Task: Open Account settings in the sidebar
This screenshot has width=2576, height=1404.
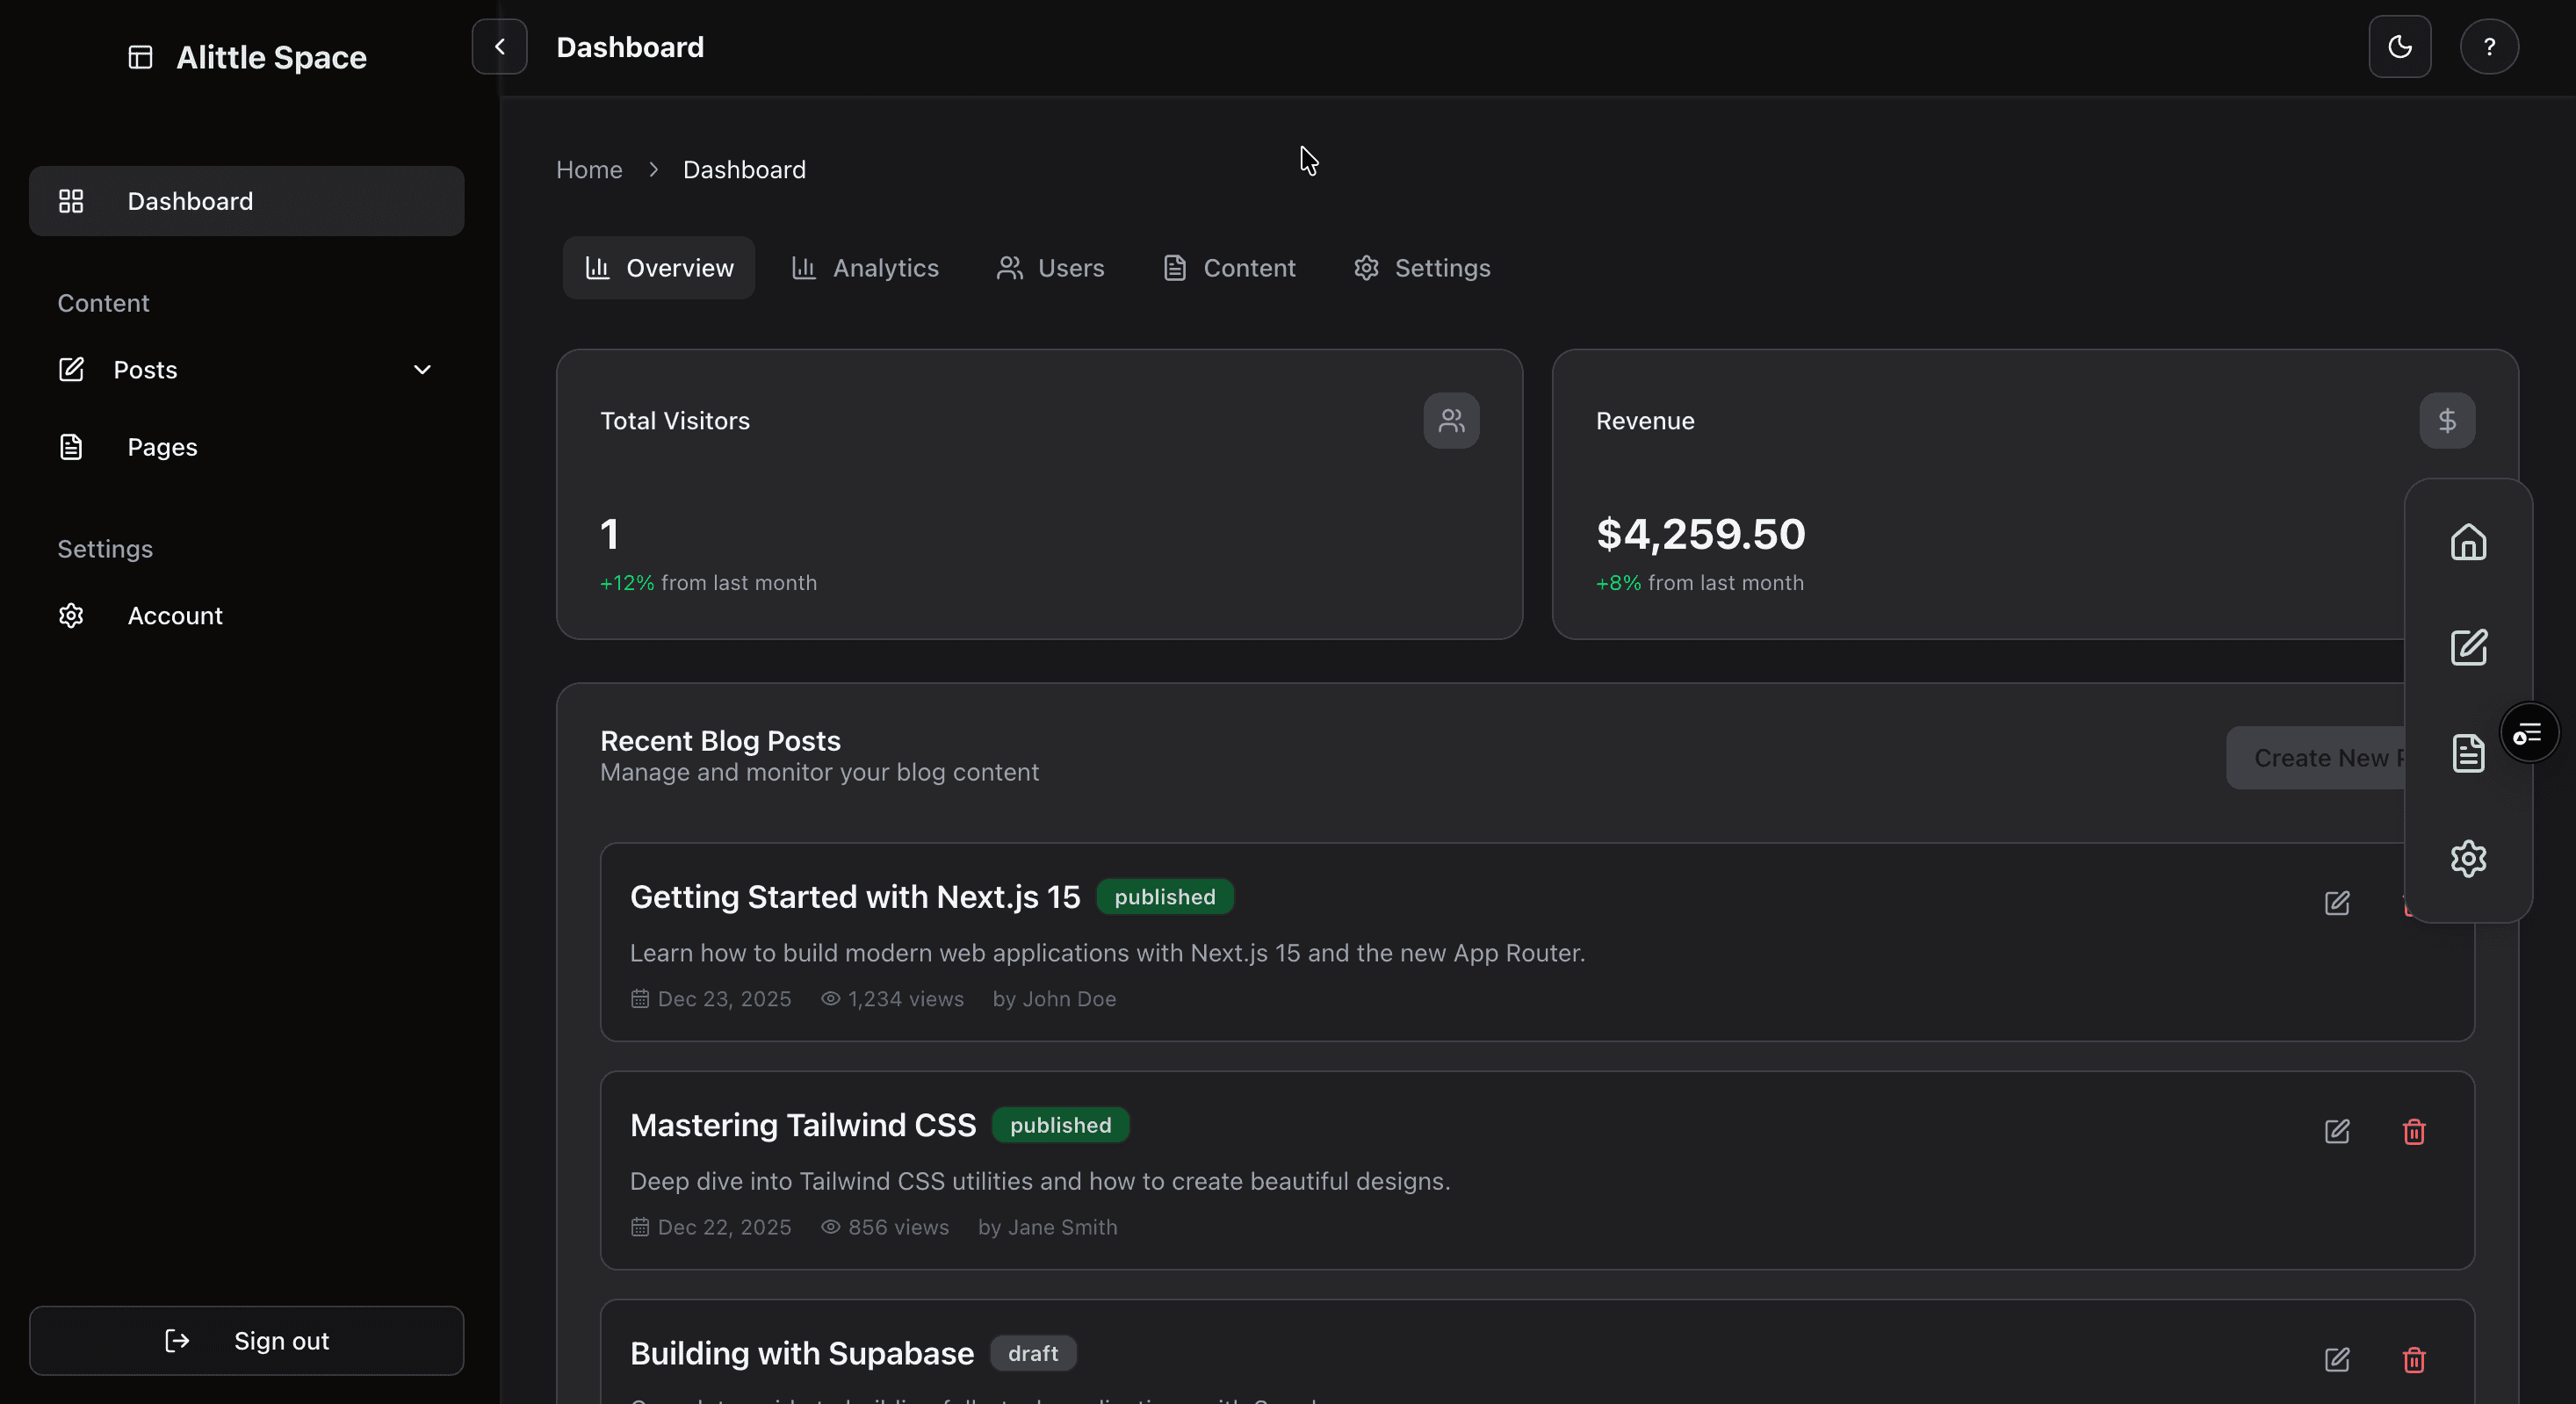Action: click(174, 616)
